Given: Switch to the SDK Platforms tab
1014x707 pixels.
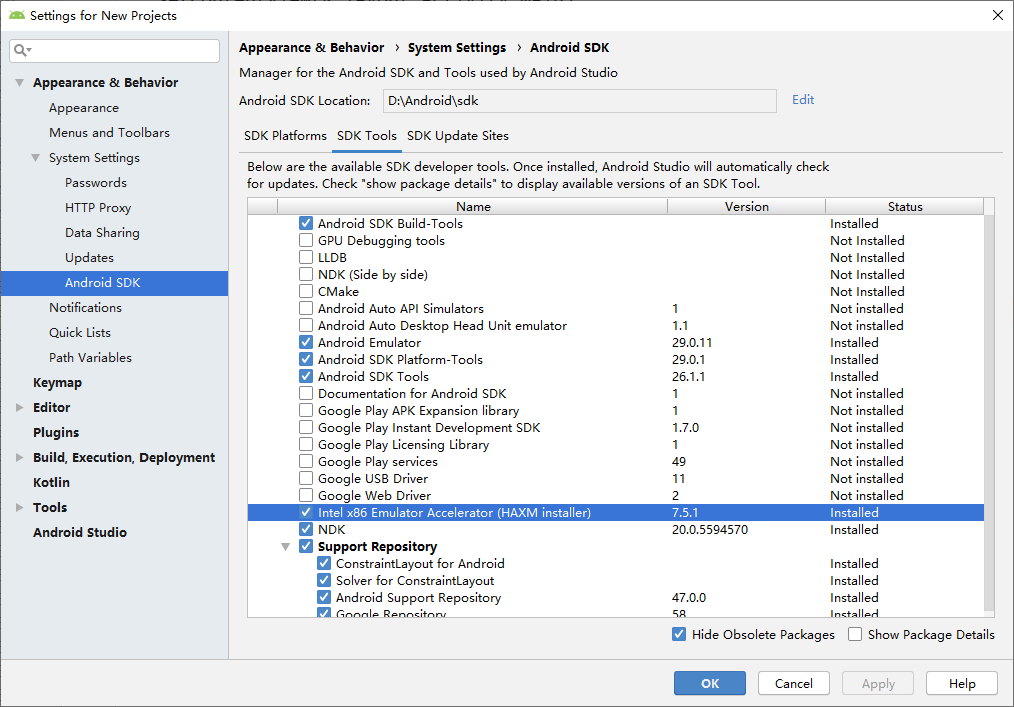Looking at the screenshot, I should pyautogui.click(x=285, y=136).
